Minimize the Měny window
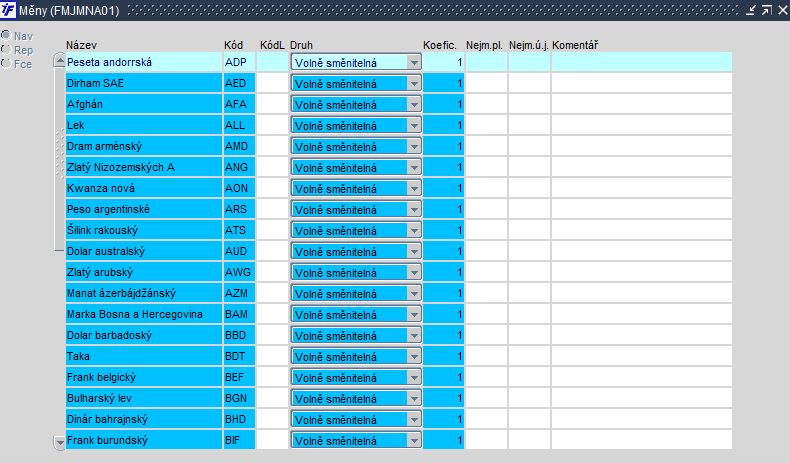Screen dimensions: 790x463 pyautogui.click(x=751, y=10)
